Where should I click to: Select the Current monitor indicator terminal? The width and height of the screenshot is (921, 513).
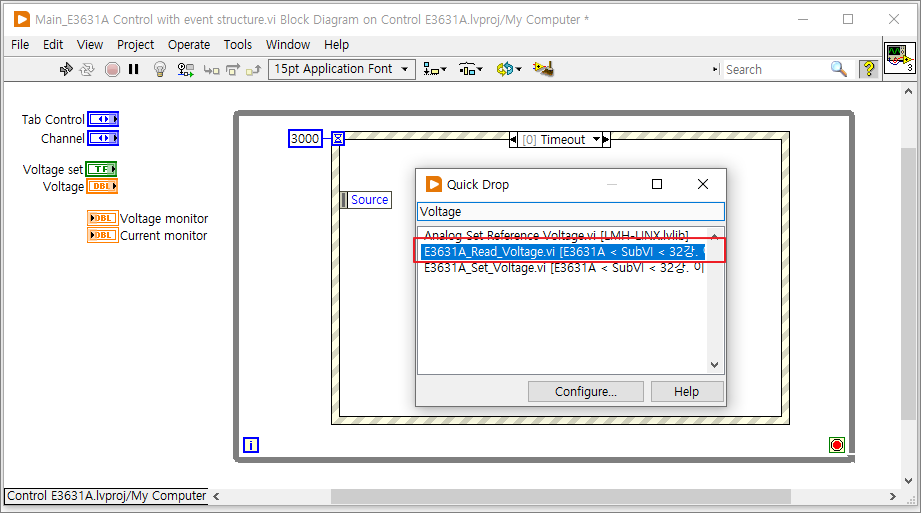click(x=103, y=235)
